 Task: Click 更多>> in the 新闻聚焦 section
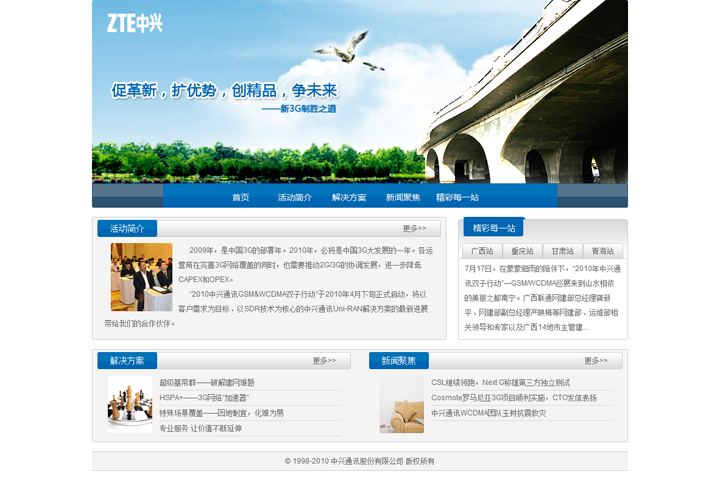point(596,361)
